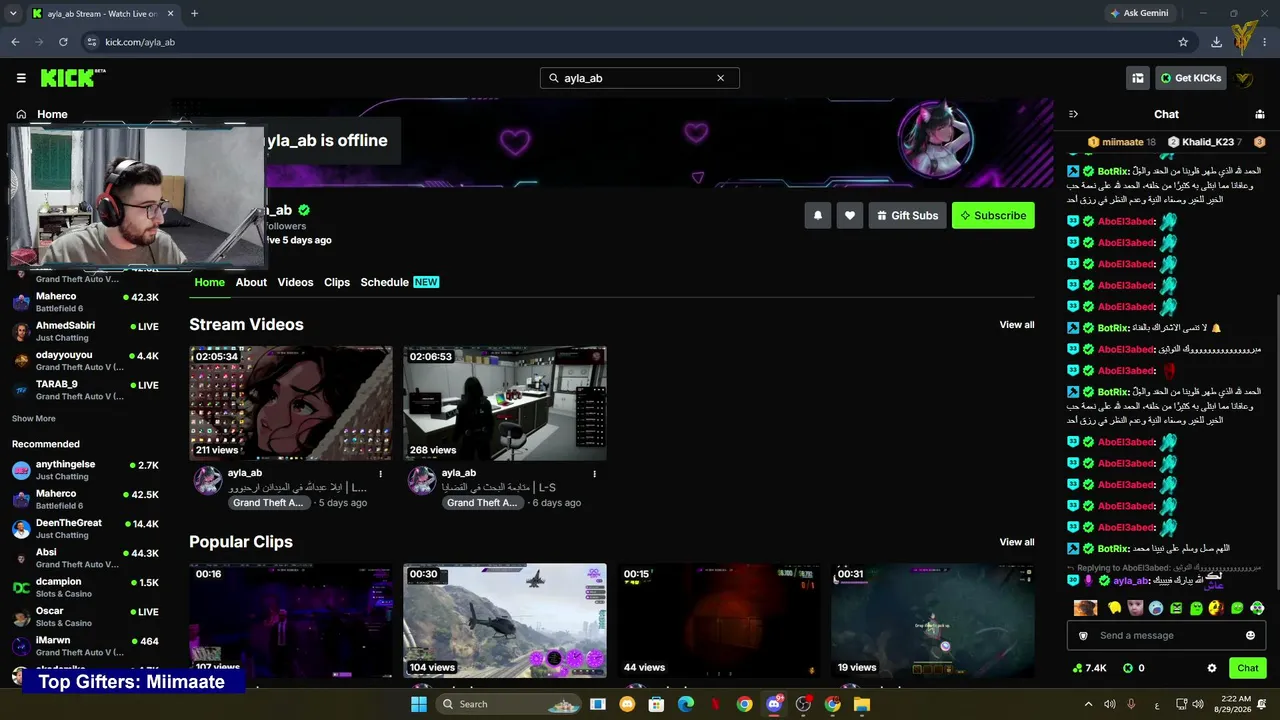Go back to the previous page
Screen dimensions: 1280x720
pyautogui.click(x=15, y=42)
